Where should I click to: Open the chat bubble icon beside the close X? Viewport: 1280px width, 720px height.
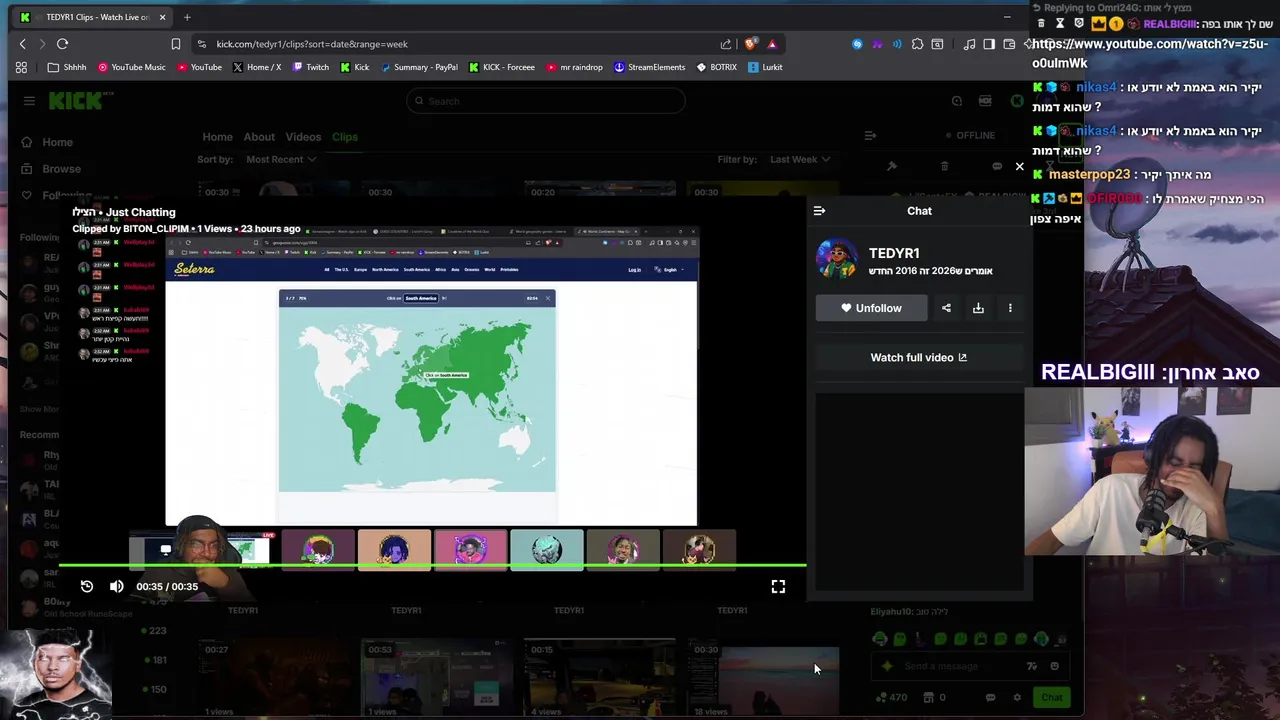[x=997, y=166]
